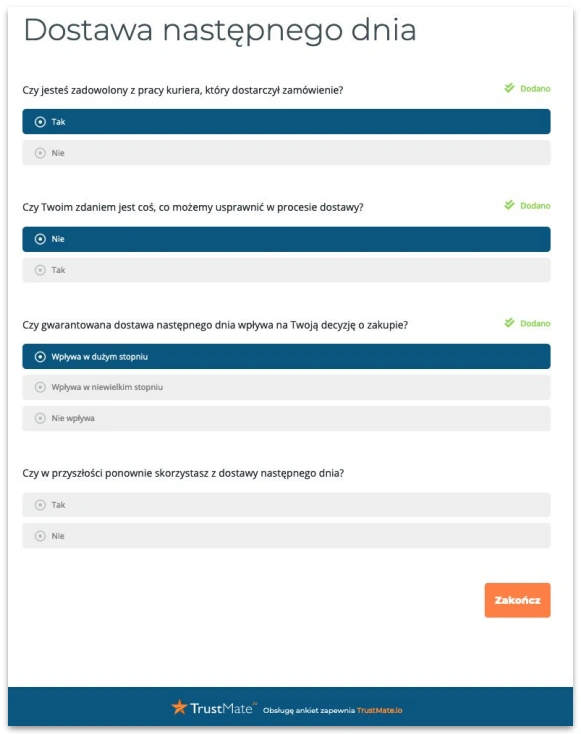Click the orange Zakończ button
This screenshot has height=734, width=581.
pyautogui.click(x=517, y=600)
